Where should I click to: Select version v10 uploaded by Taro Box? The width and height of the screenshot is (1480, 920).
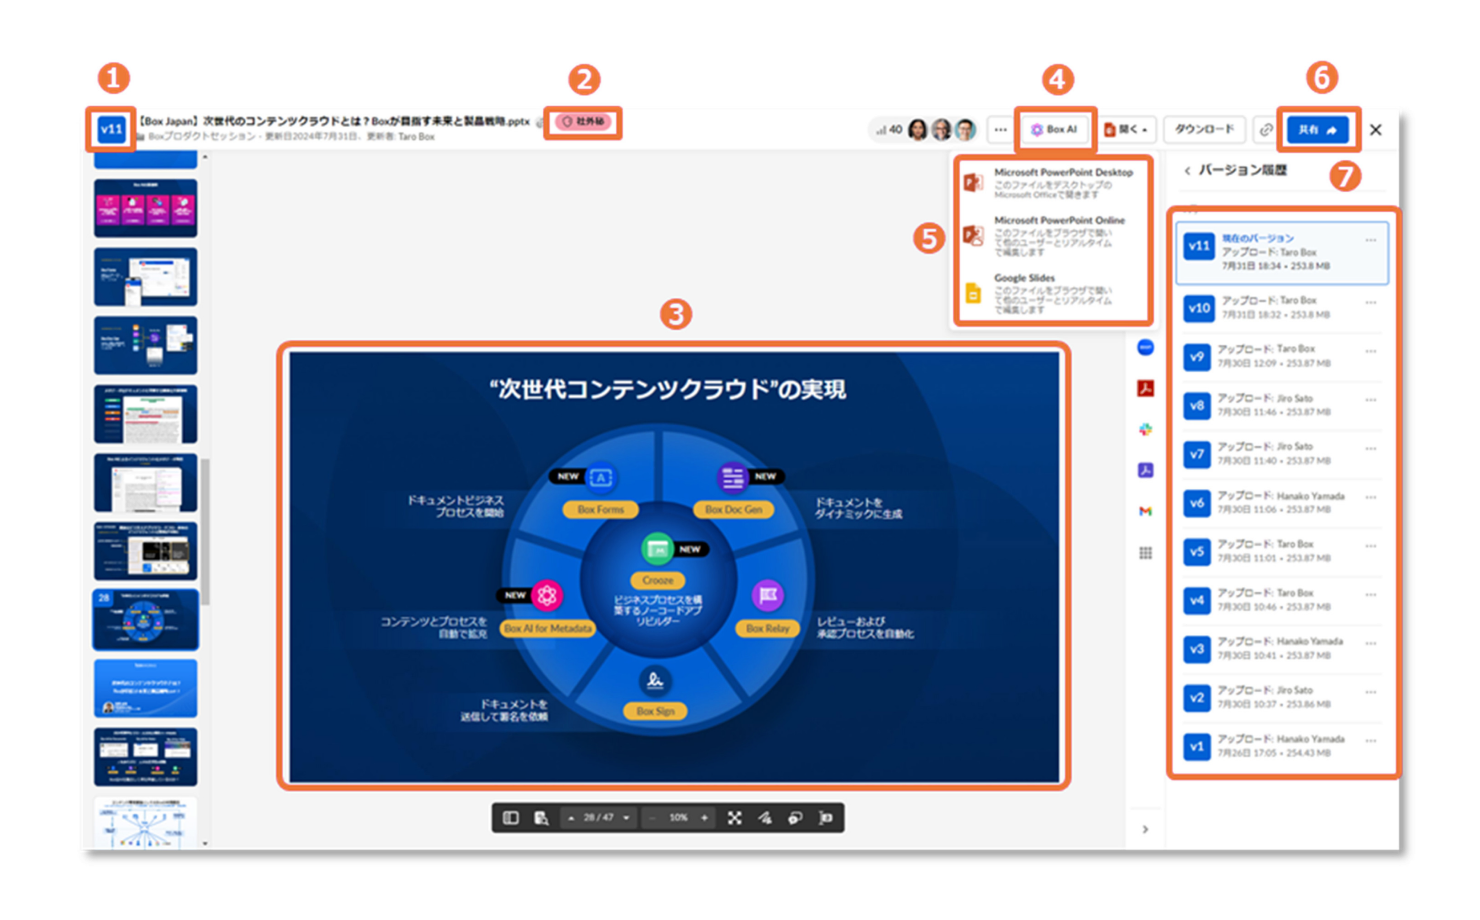(1283, 308)
